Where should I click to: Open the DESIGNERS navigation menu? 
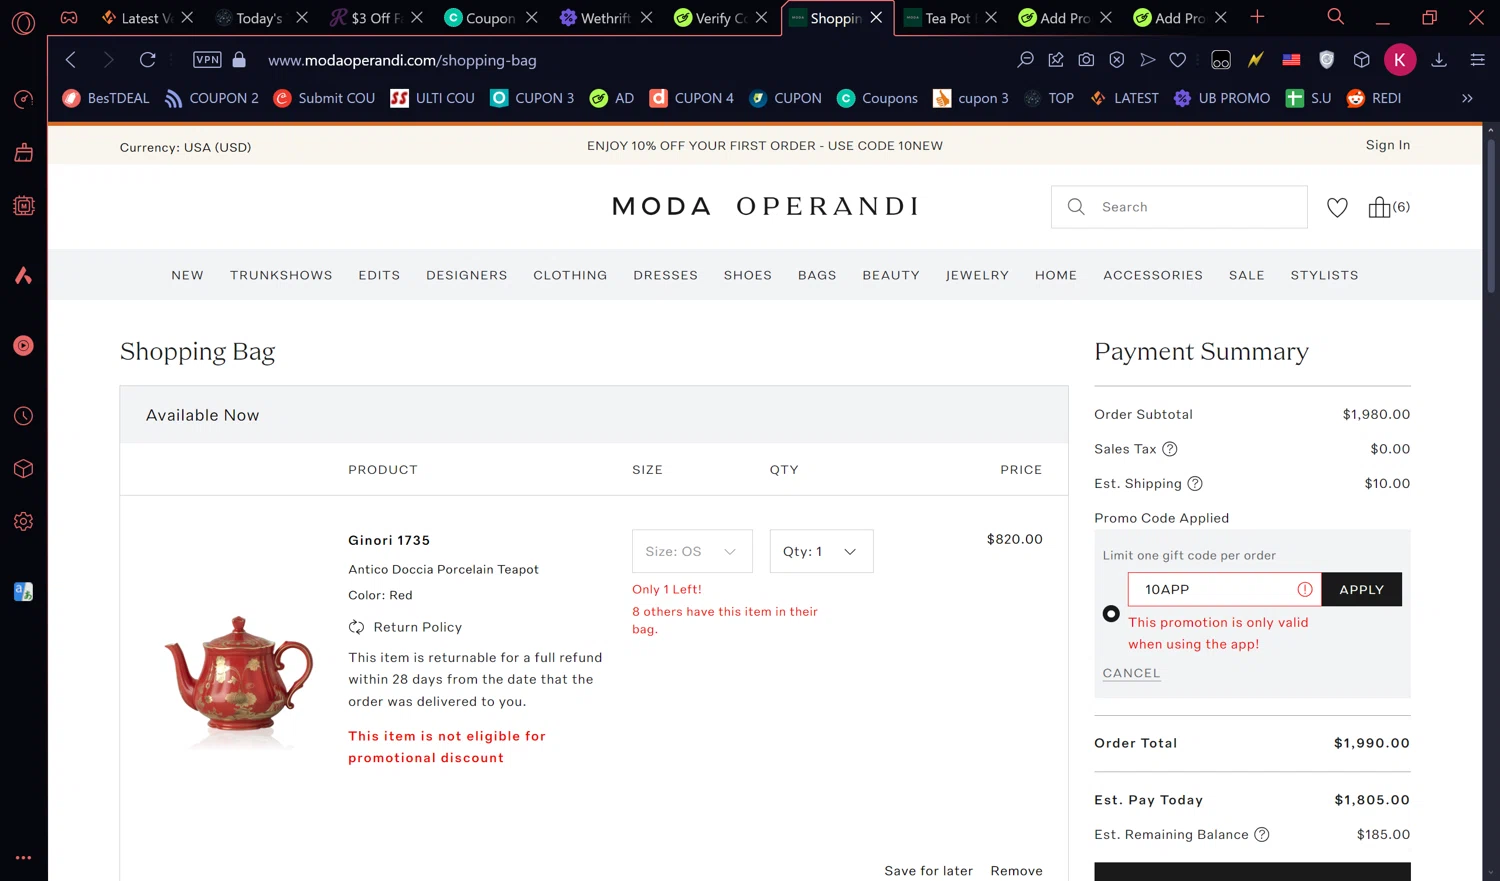[x=467, y=275]
